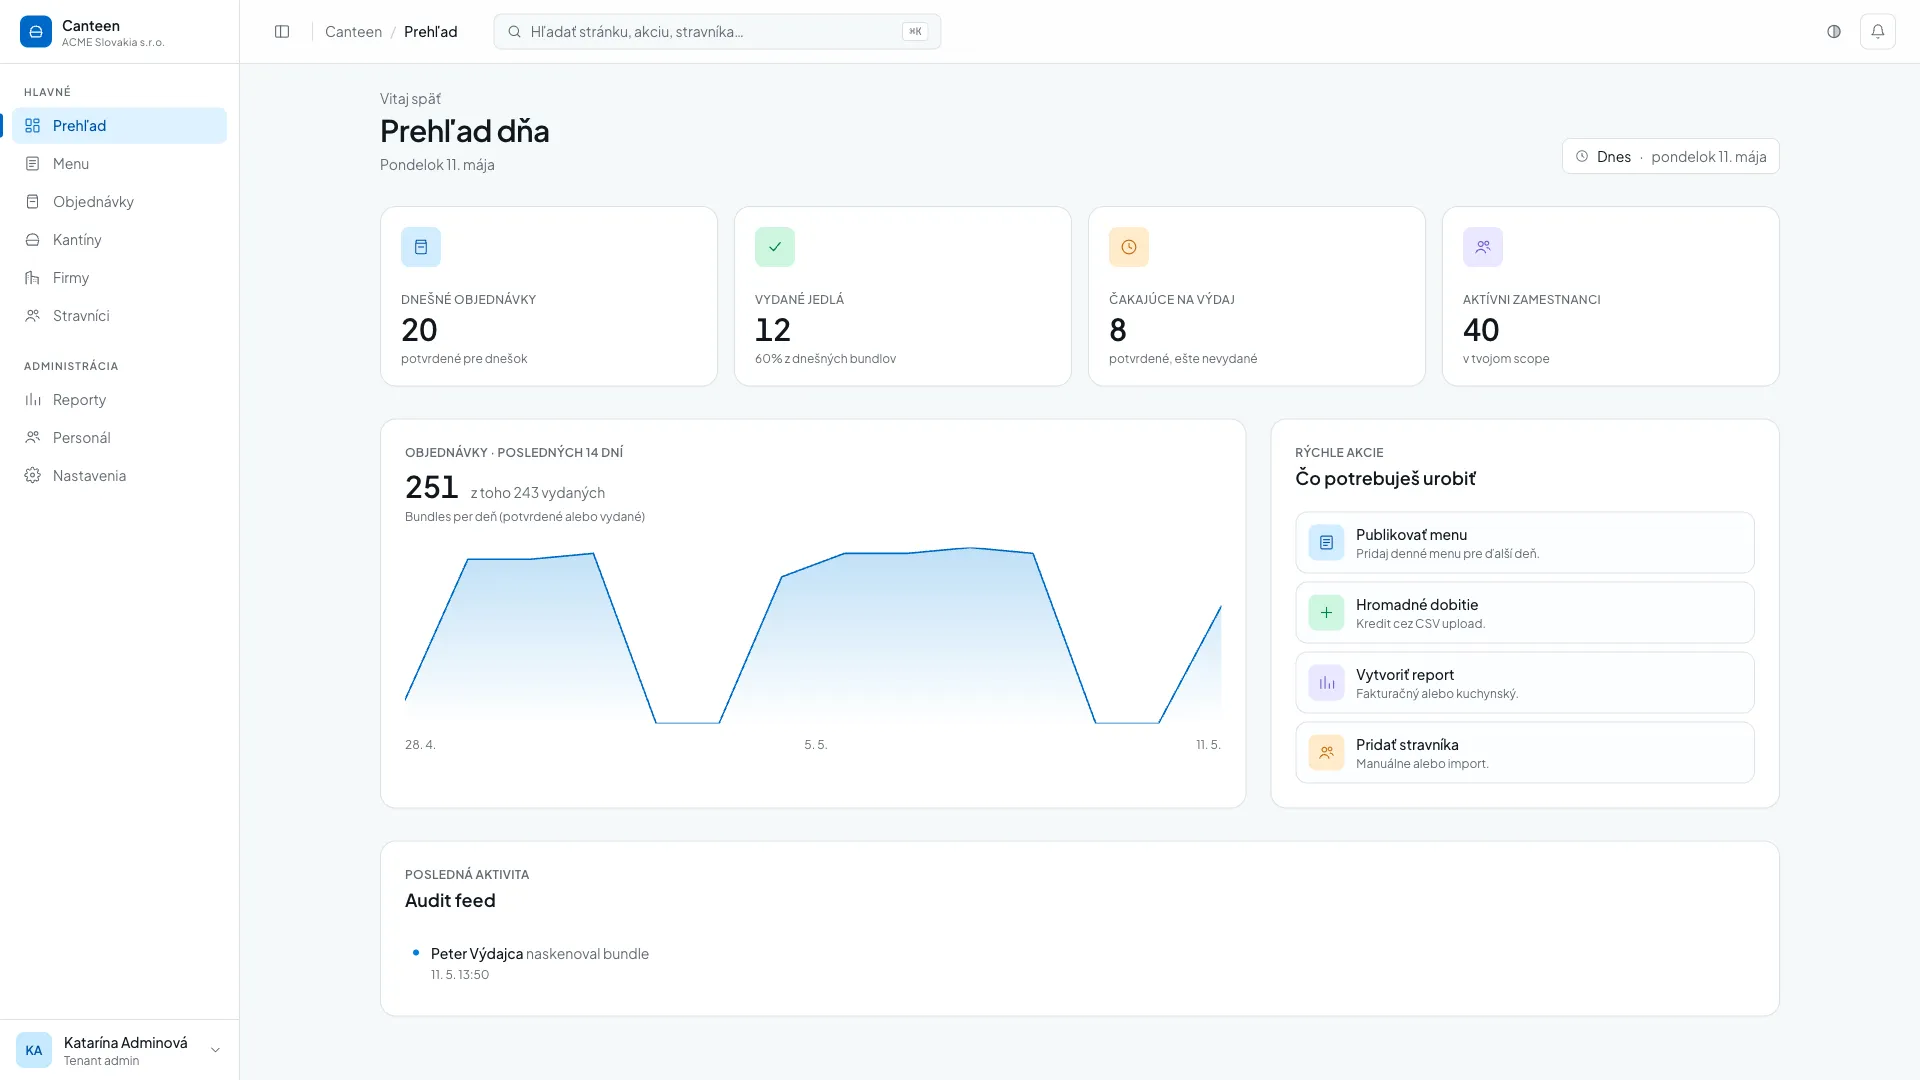Open the Vytvoriť report quick action
The image size is (1920, 1080).
pyautogui.click(x=1525, y=683)
